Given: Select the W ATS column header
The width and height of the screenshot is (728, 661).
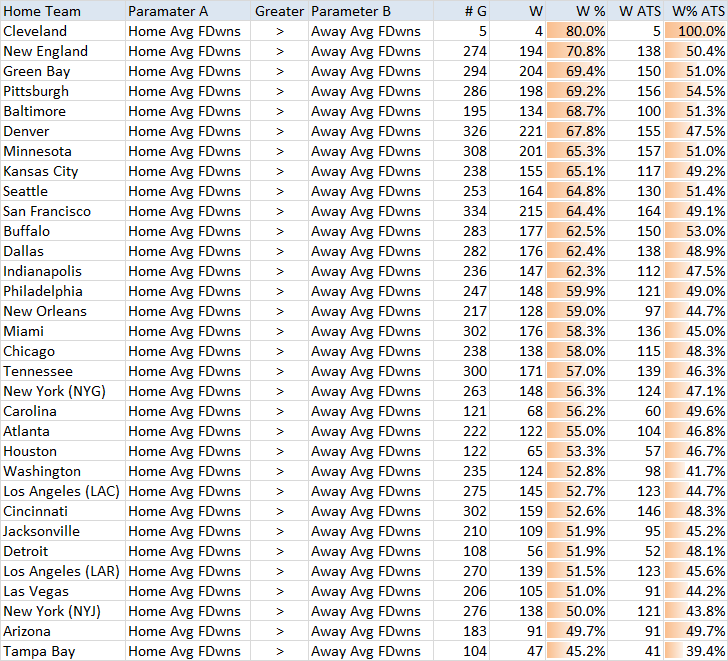Looking at the screenshot, I should coord(636,11).
